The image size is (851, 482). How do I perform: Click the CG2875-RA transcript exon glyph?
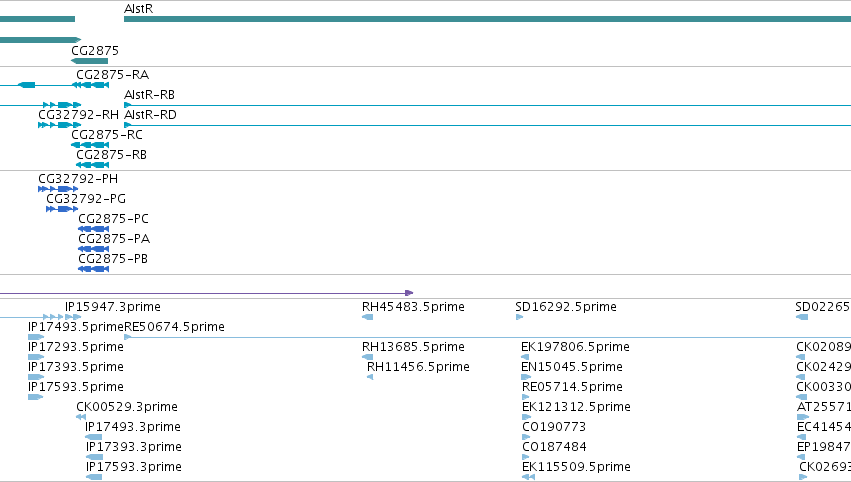tap(91, 85)
